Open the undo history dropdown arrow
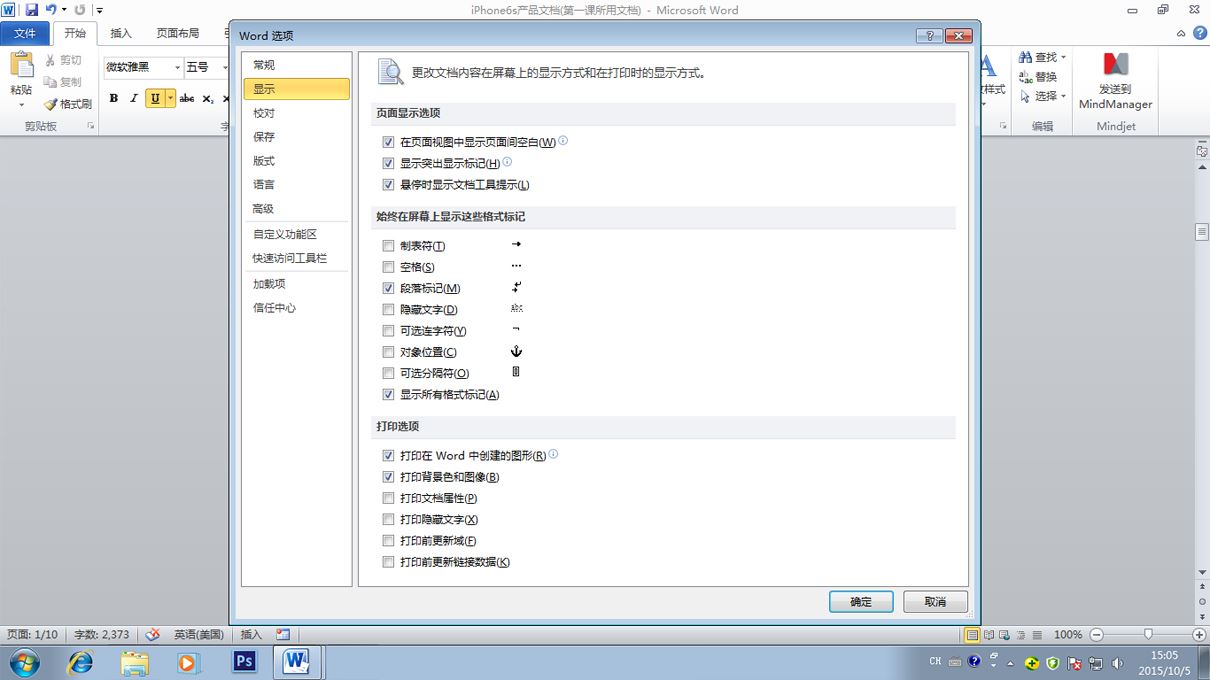Image resolution: width=1210 pixels, height=680 pixels. pyautogui.click(x=64, y=10)
